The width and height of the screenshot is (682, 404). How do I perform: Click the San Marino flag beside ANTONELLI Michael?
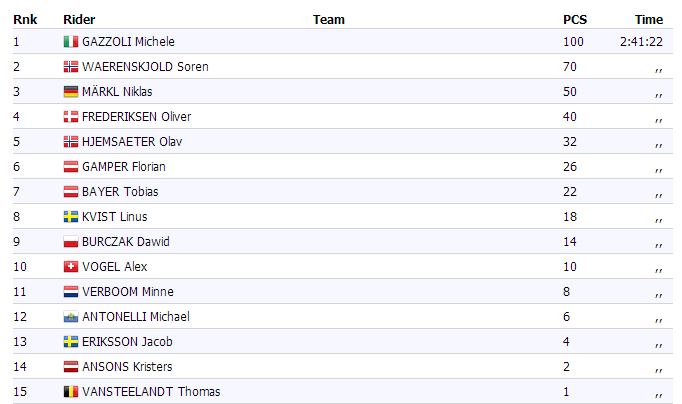[70, 317]
